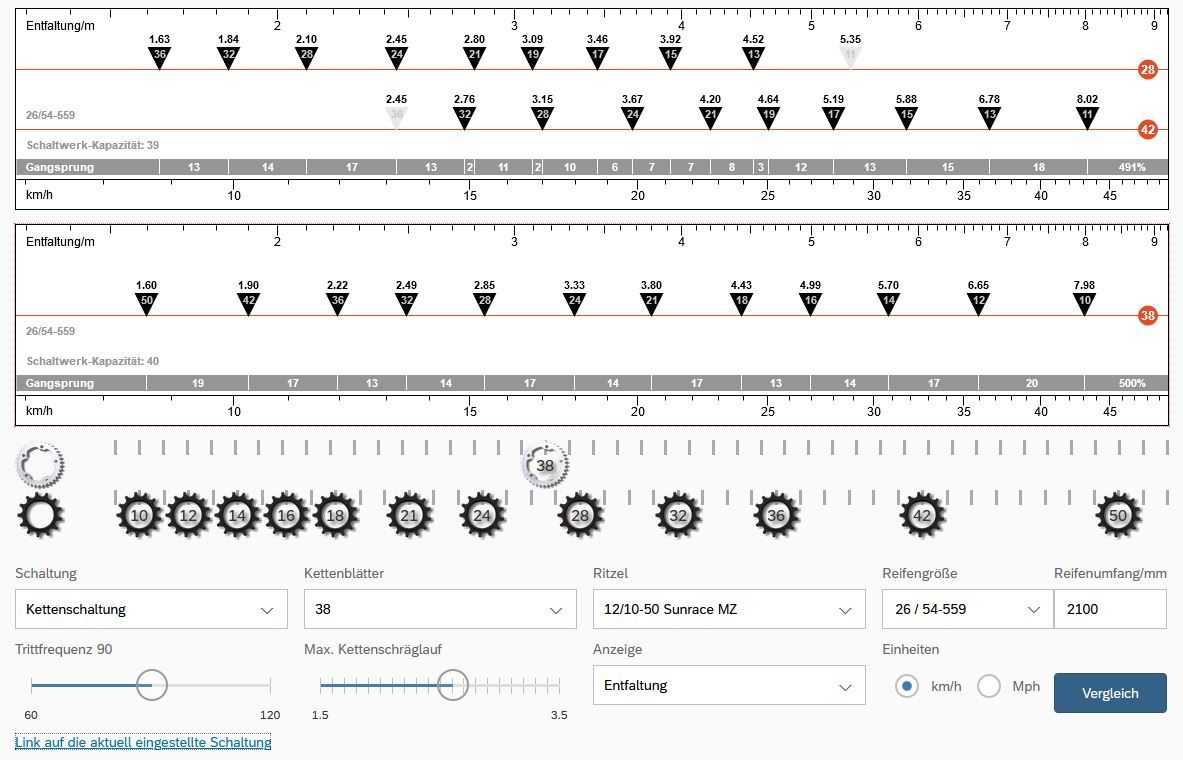This screenshot has width=1183, height=760.
Task: Select the 38-tooth chainring icon
Action: pyautogui.click(x=545, y=465)
